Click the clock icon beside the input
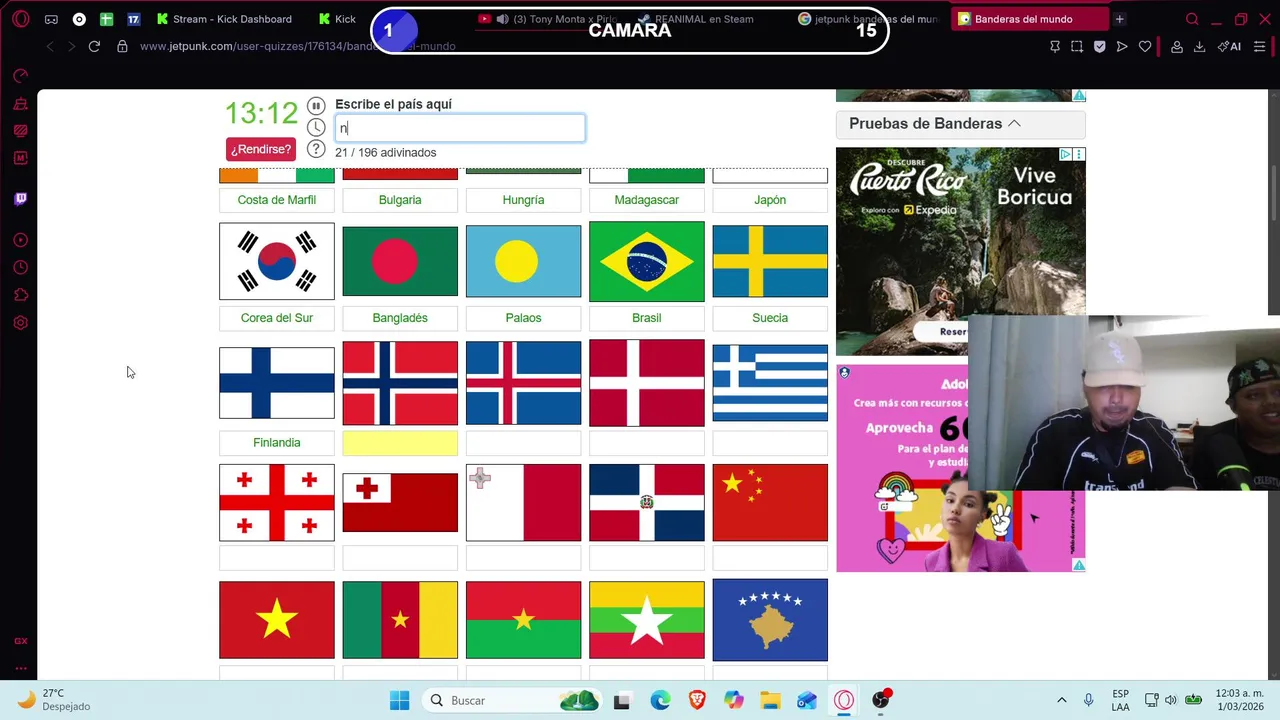The width and height of the screenshot is (1280, 720). [316, 127]
